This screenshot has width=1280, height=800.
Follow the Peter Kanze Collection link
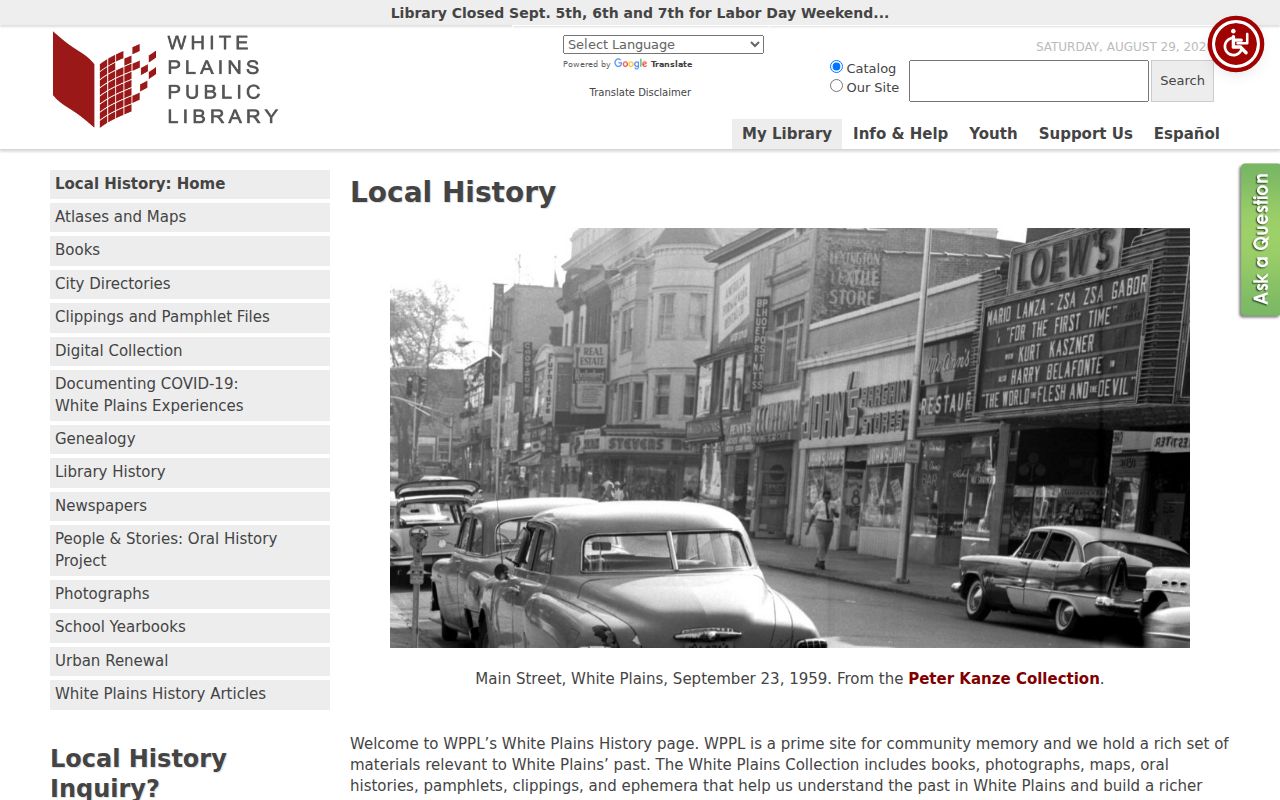click(x=1004, y=678)
